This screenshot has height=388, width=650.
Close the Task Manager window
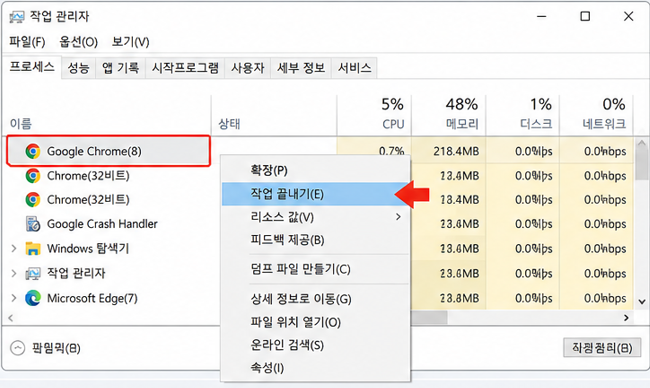(628, 17)
